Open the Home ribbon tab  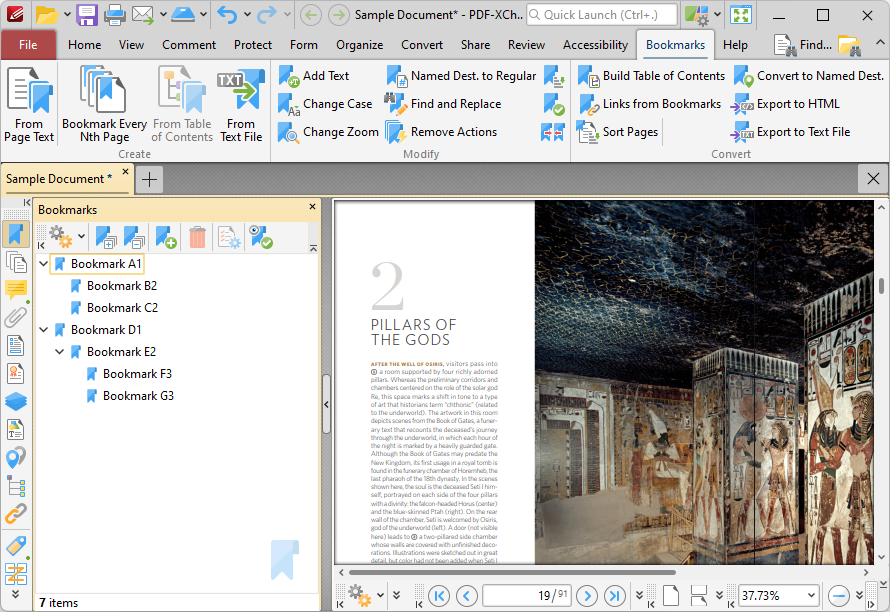tap(85, 45)
